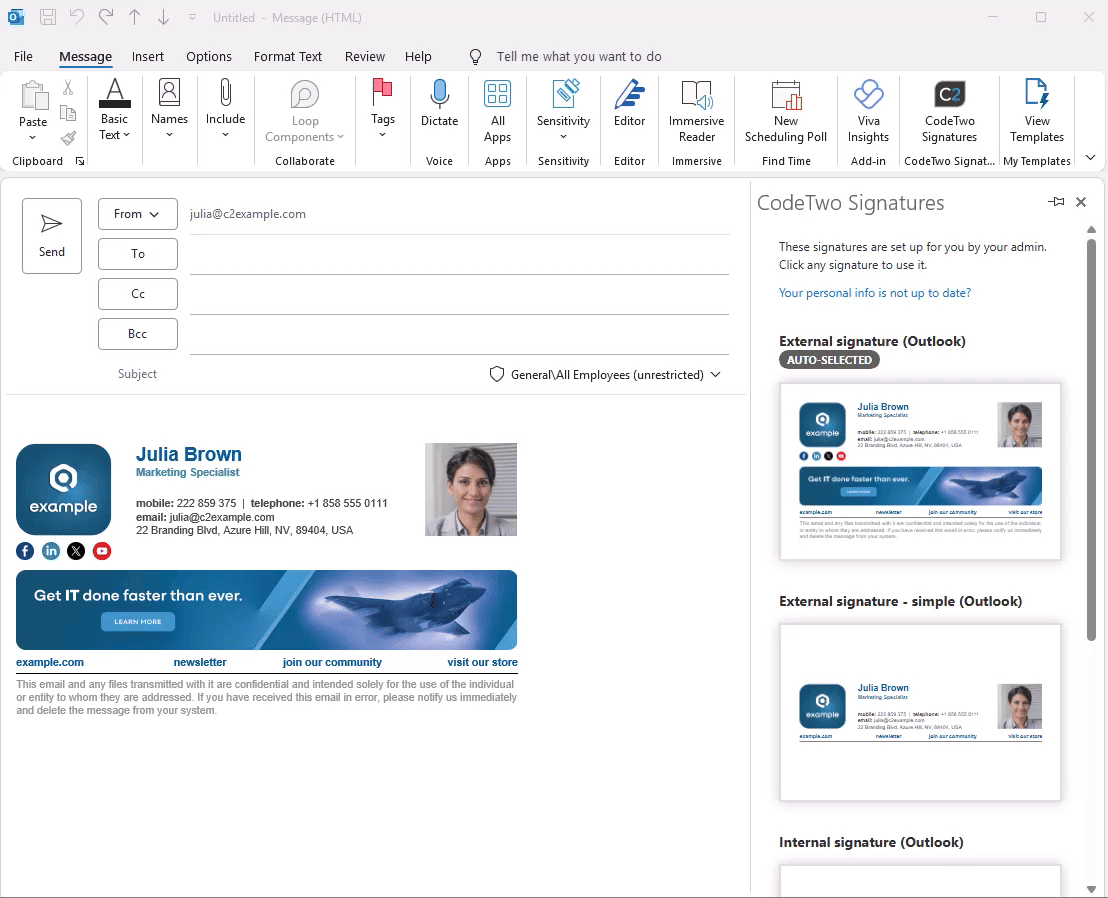Expand the Paste options dropdown arrow
Image resolution: width=1108 pixels, height=898 pixels.
pos(33,137)
